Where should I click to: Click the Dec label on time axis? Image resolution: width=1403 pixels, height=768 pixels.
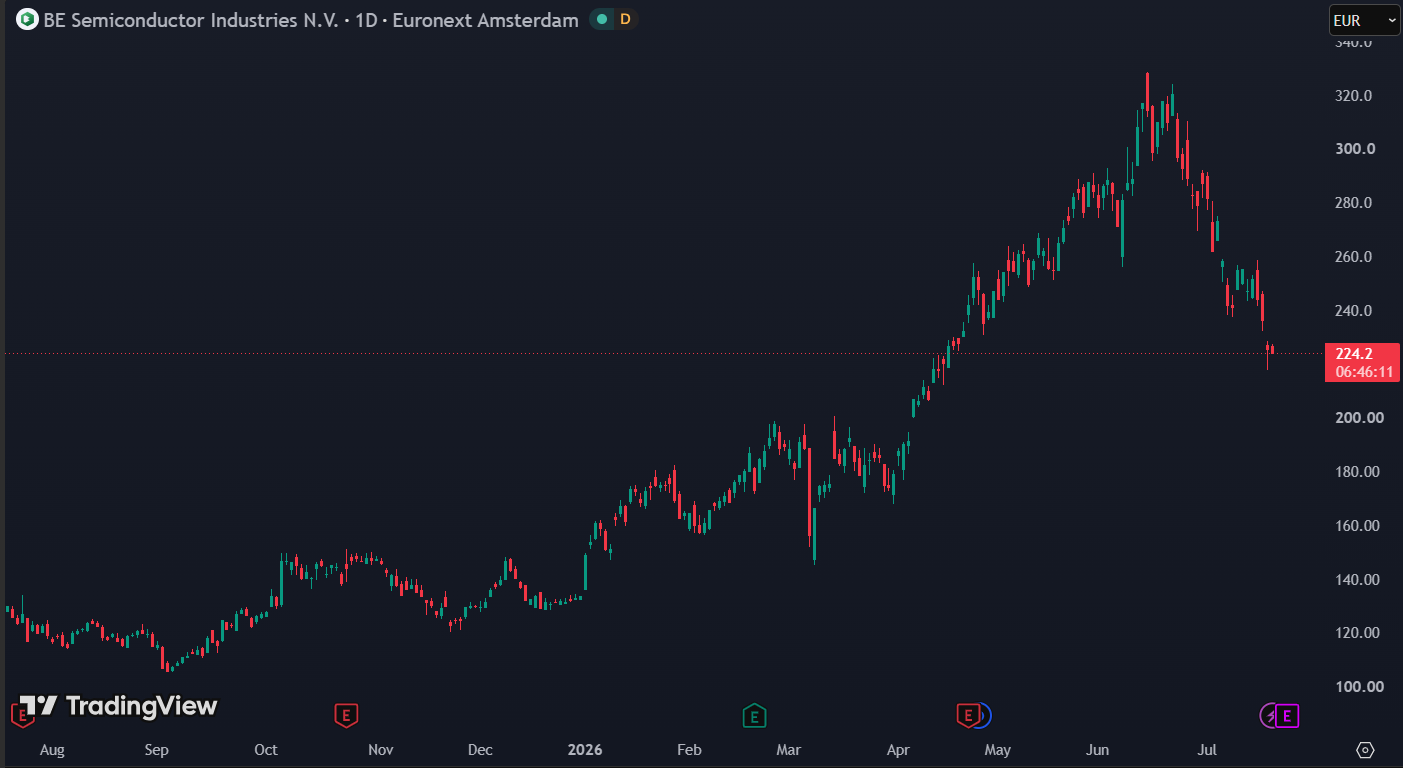[481, 750]
